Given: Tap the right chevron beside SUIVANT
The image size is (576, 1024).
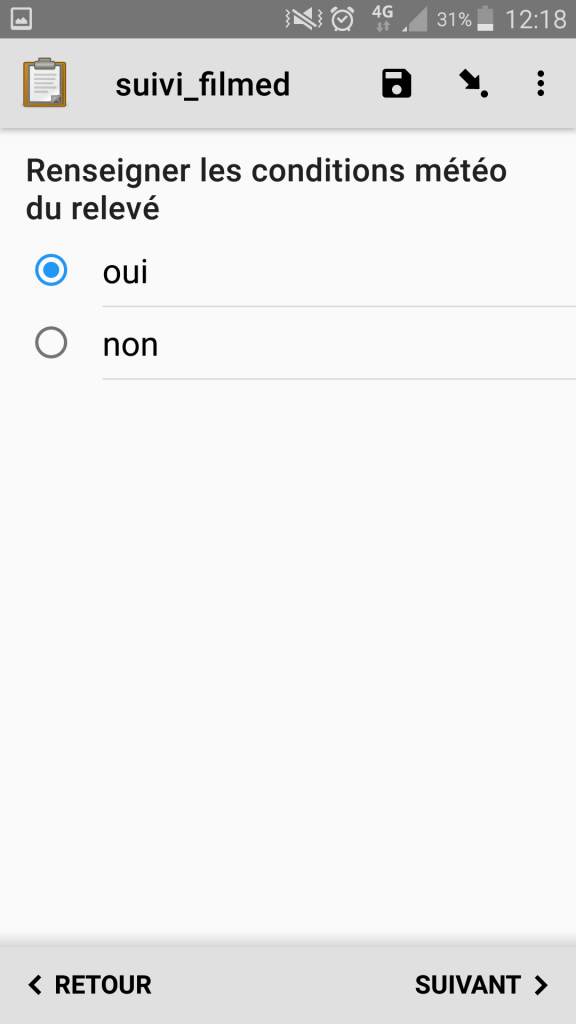Looking at the screenshot, I should pos(541,985).
